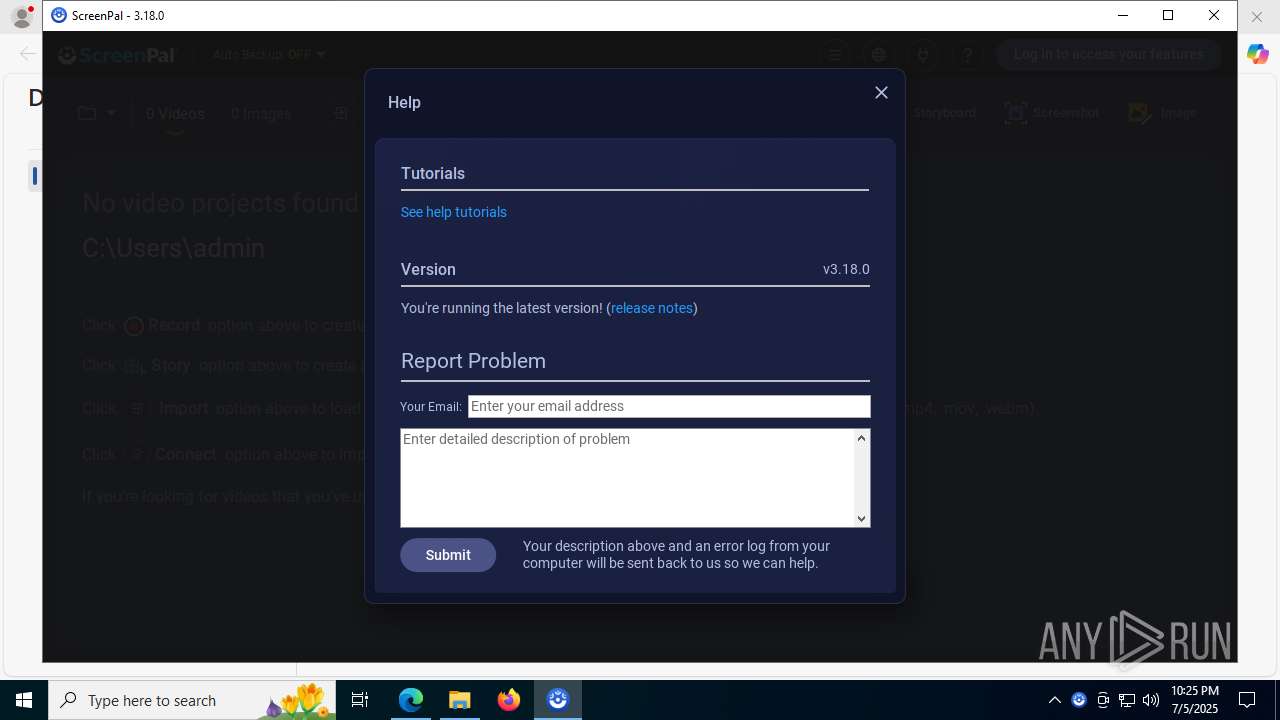Screen dimensions: 1280x720
Task: Click the ScreenPal logo in the header
Action: 117,55
